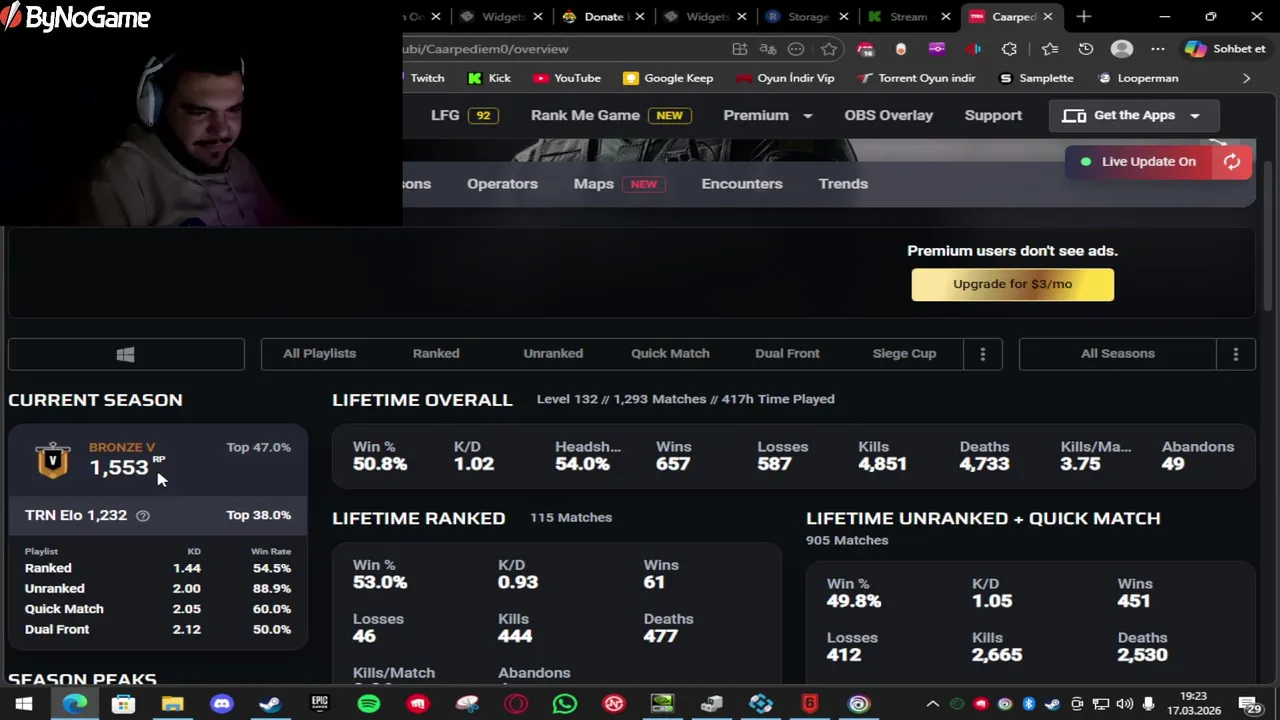1280x720 pixels.
Task: Open more playlists three-dot menu
Action: (982, 354)
